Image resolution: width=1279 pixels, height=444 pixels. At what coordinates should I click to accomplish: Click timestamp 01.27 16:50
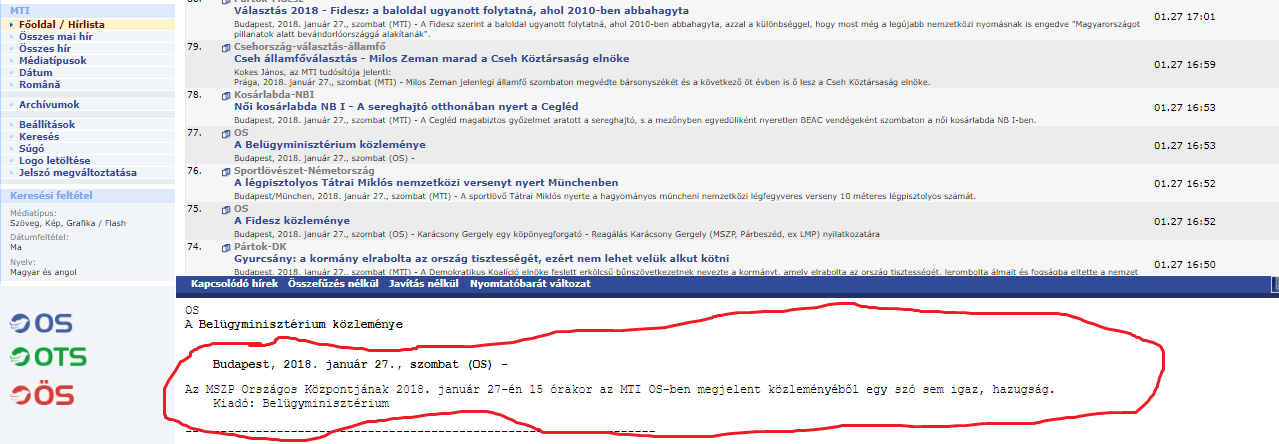pos(1184,265)
